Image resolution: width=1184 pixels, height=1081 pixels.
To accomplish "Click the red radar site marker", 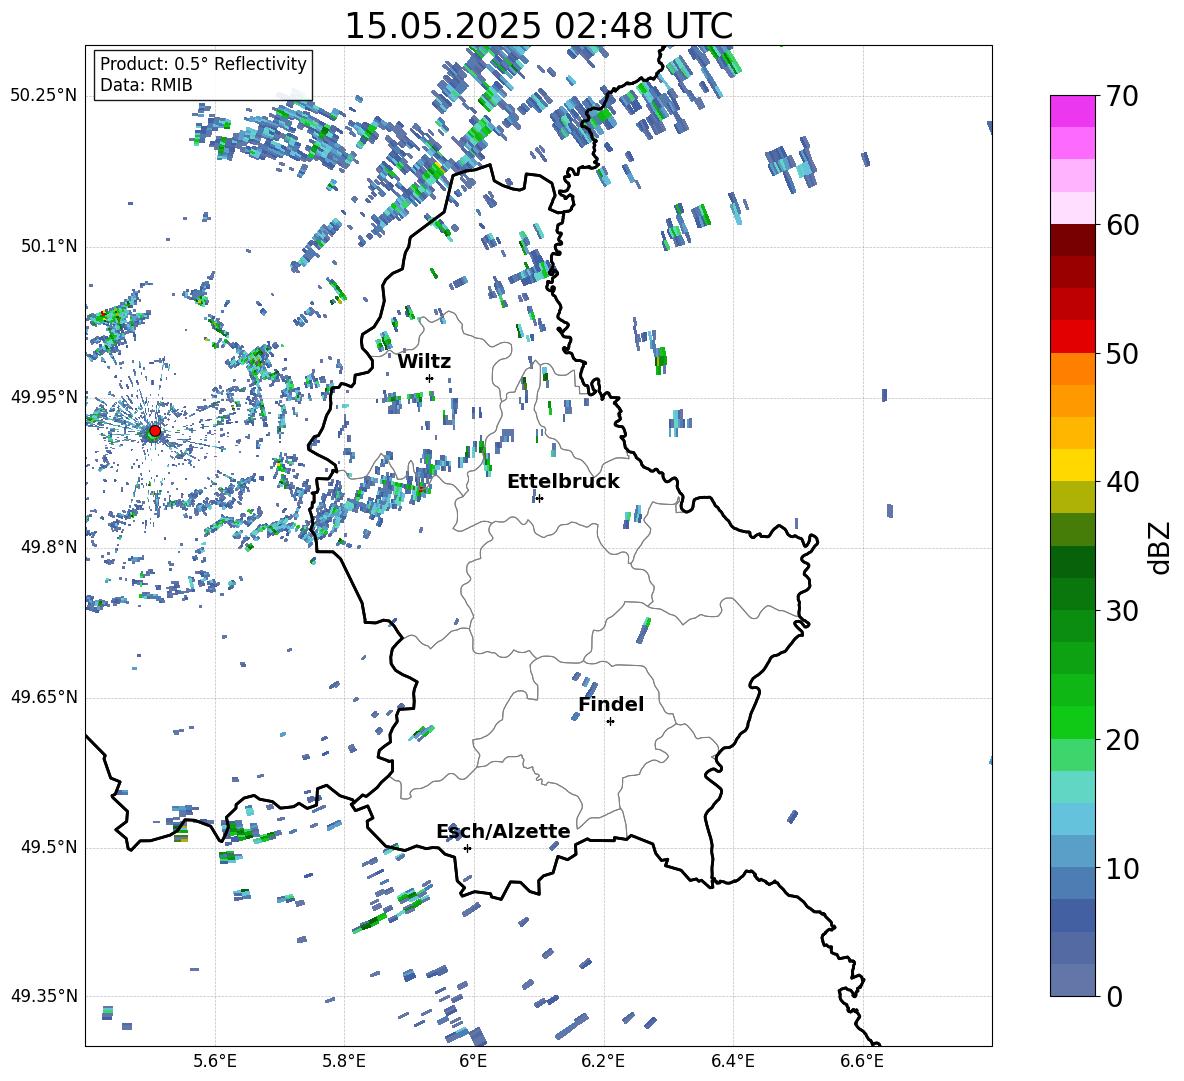I will tap(155, 430).
